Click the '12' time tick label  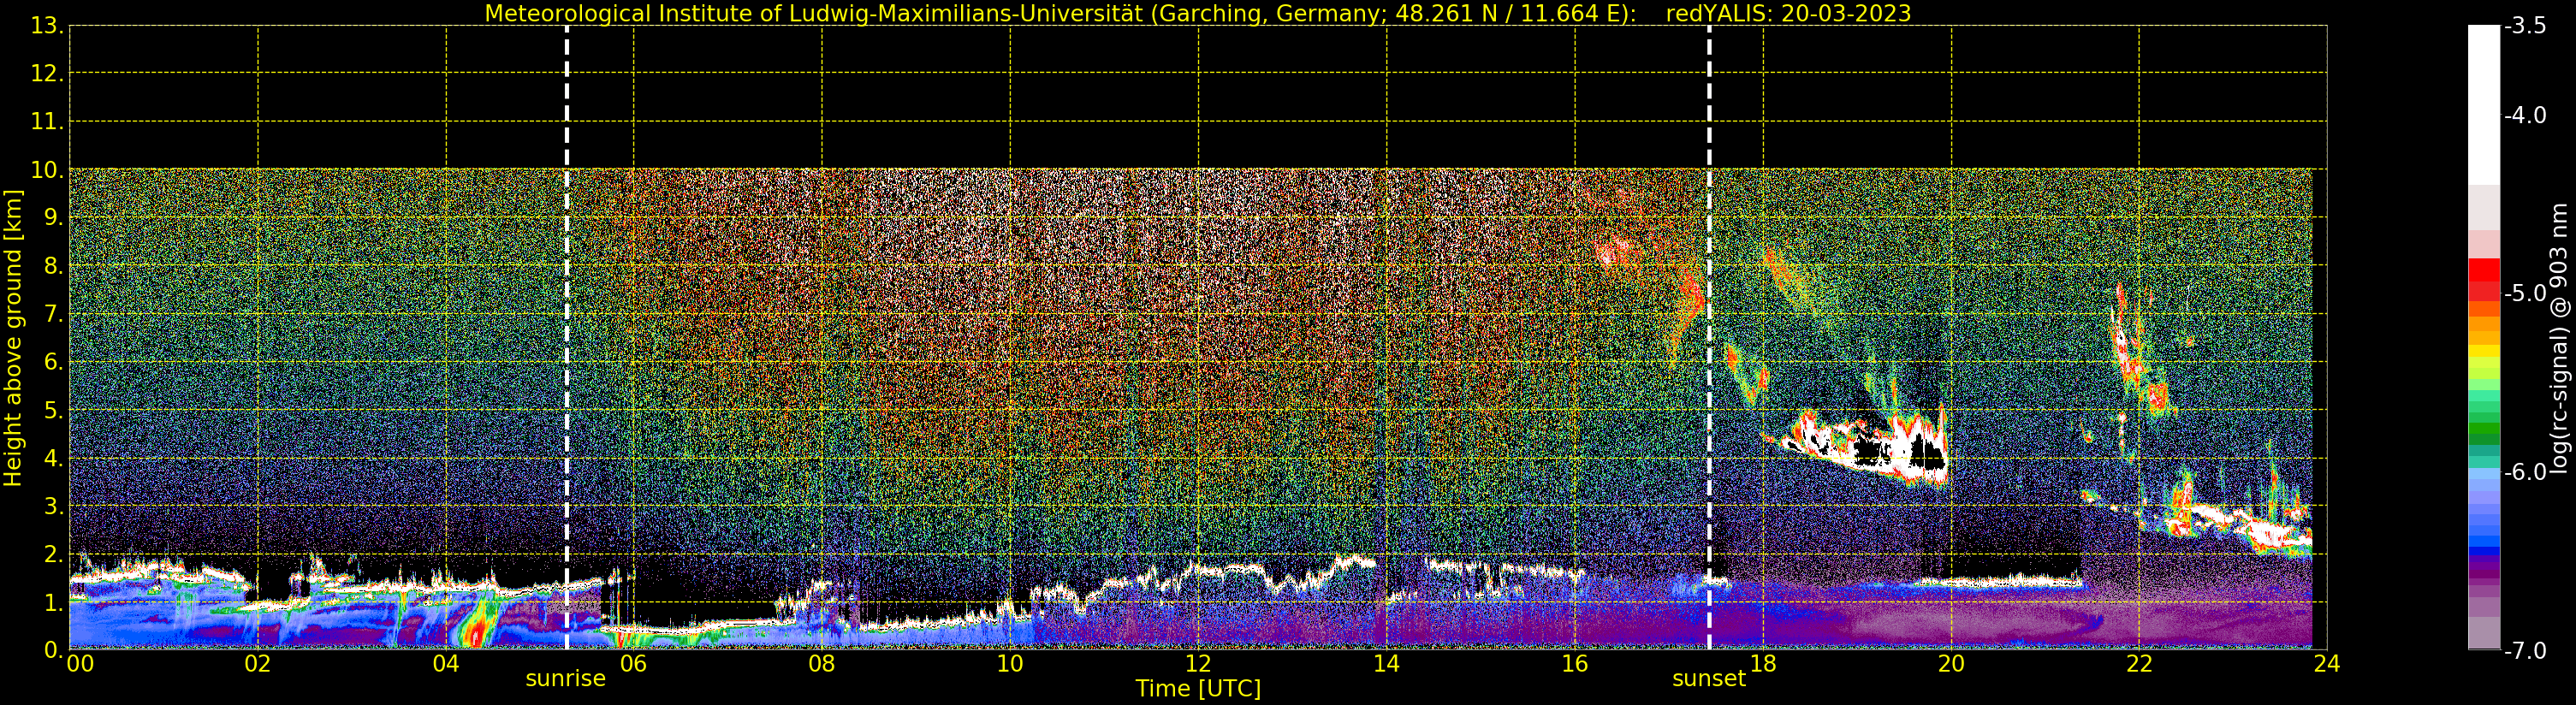[x=1198, y=663]
